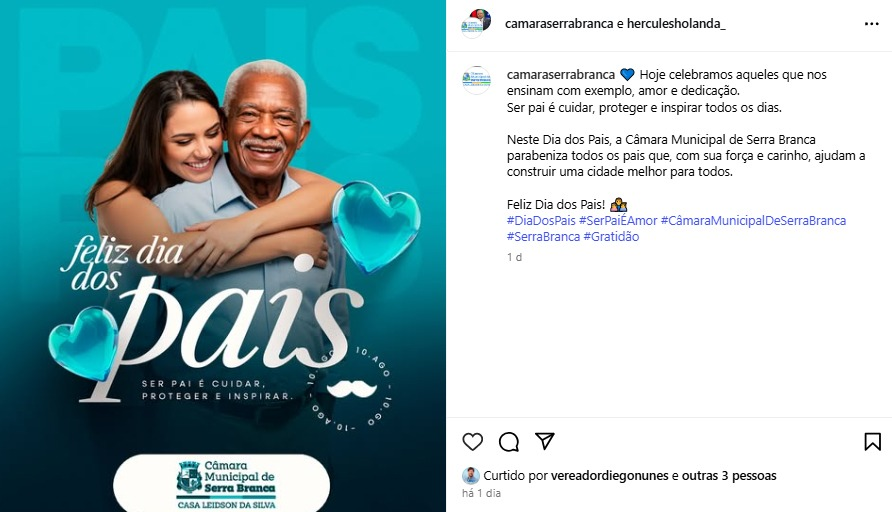Image resolution: width=892 pixels, height=512 pixels.
Task: Share the post with paper plane icon
Action: tap(544, 441)
